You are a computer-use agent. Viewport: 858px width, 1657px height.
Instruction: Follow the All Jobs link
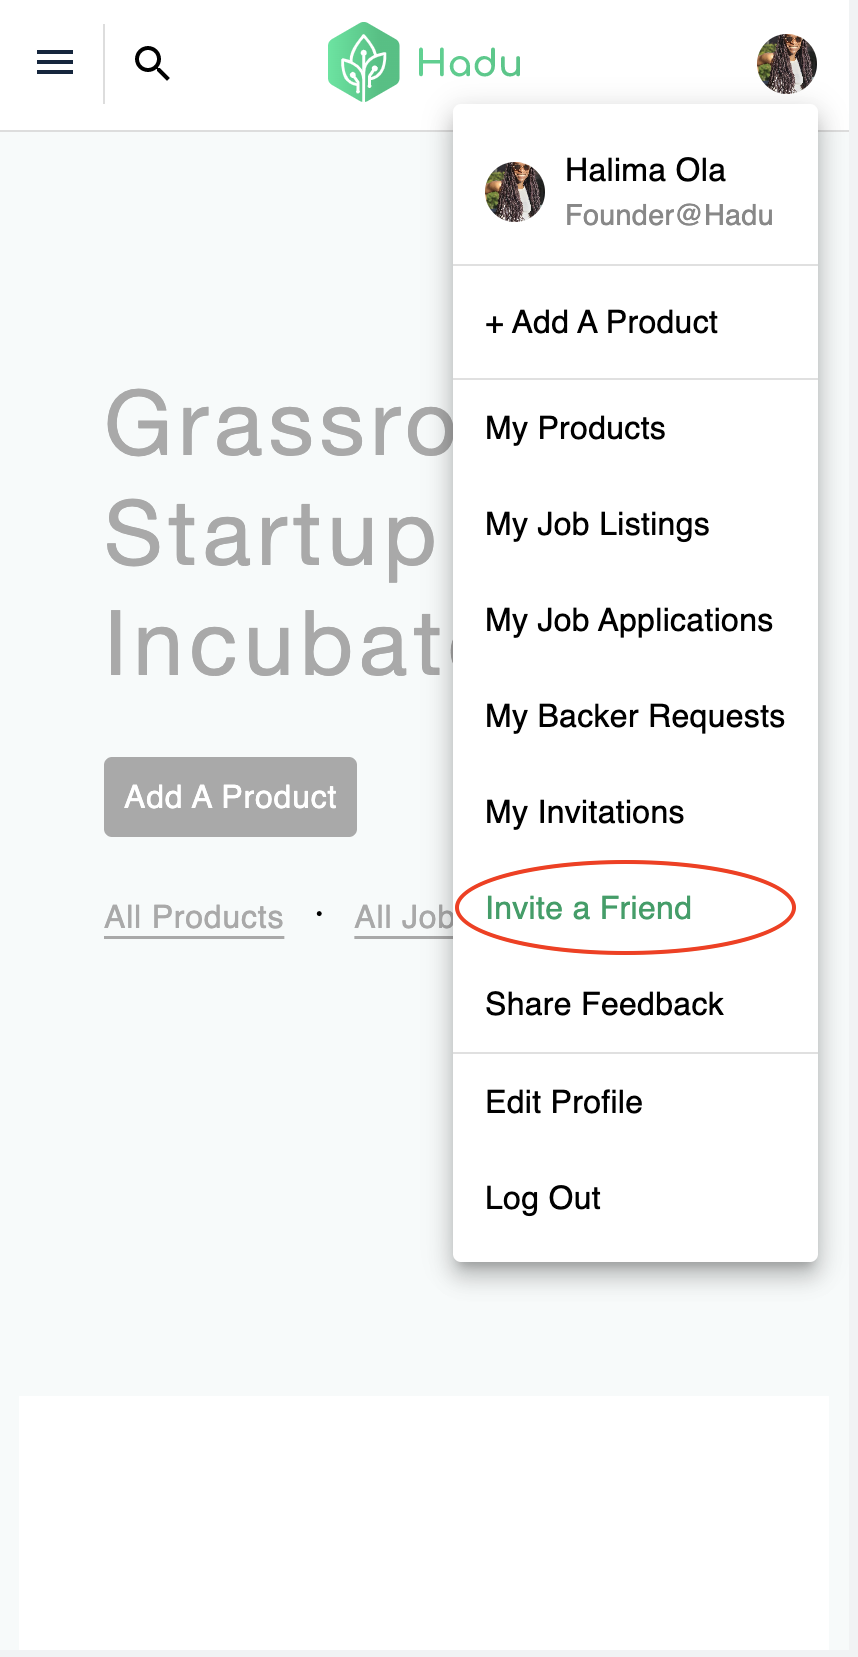click(x=404, y=917)
